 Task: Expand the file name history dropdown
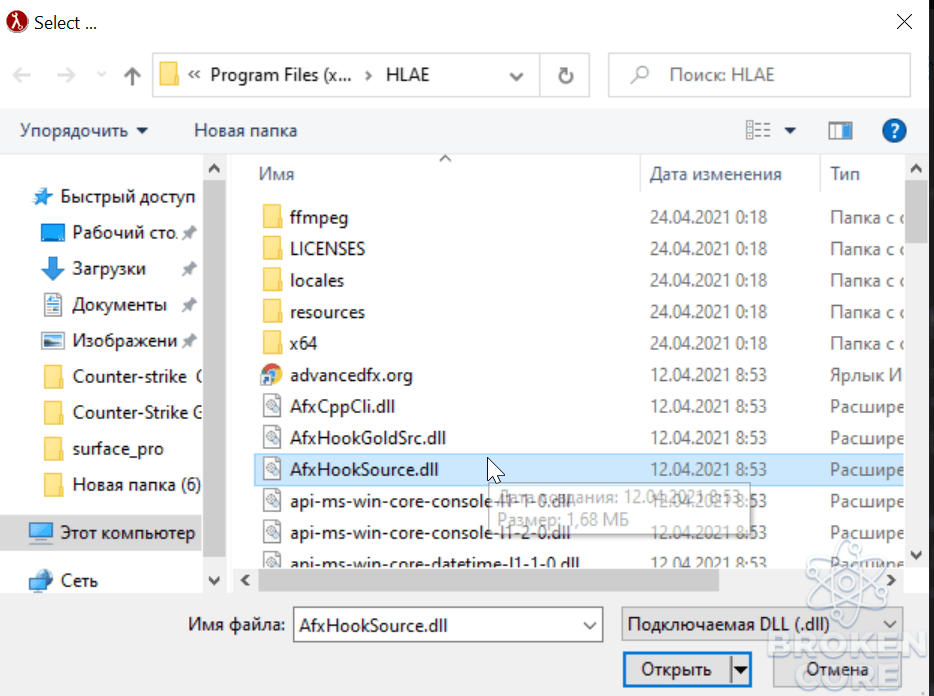[x=589, y=625]
